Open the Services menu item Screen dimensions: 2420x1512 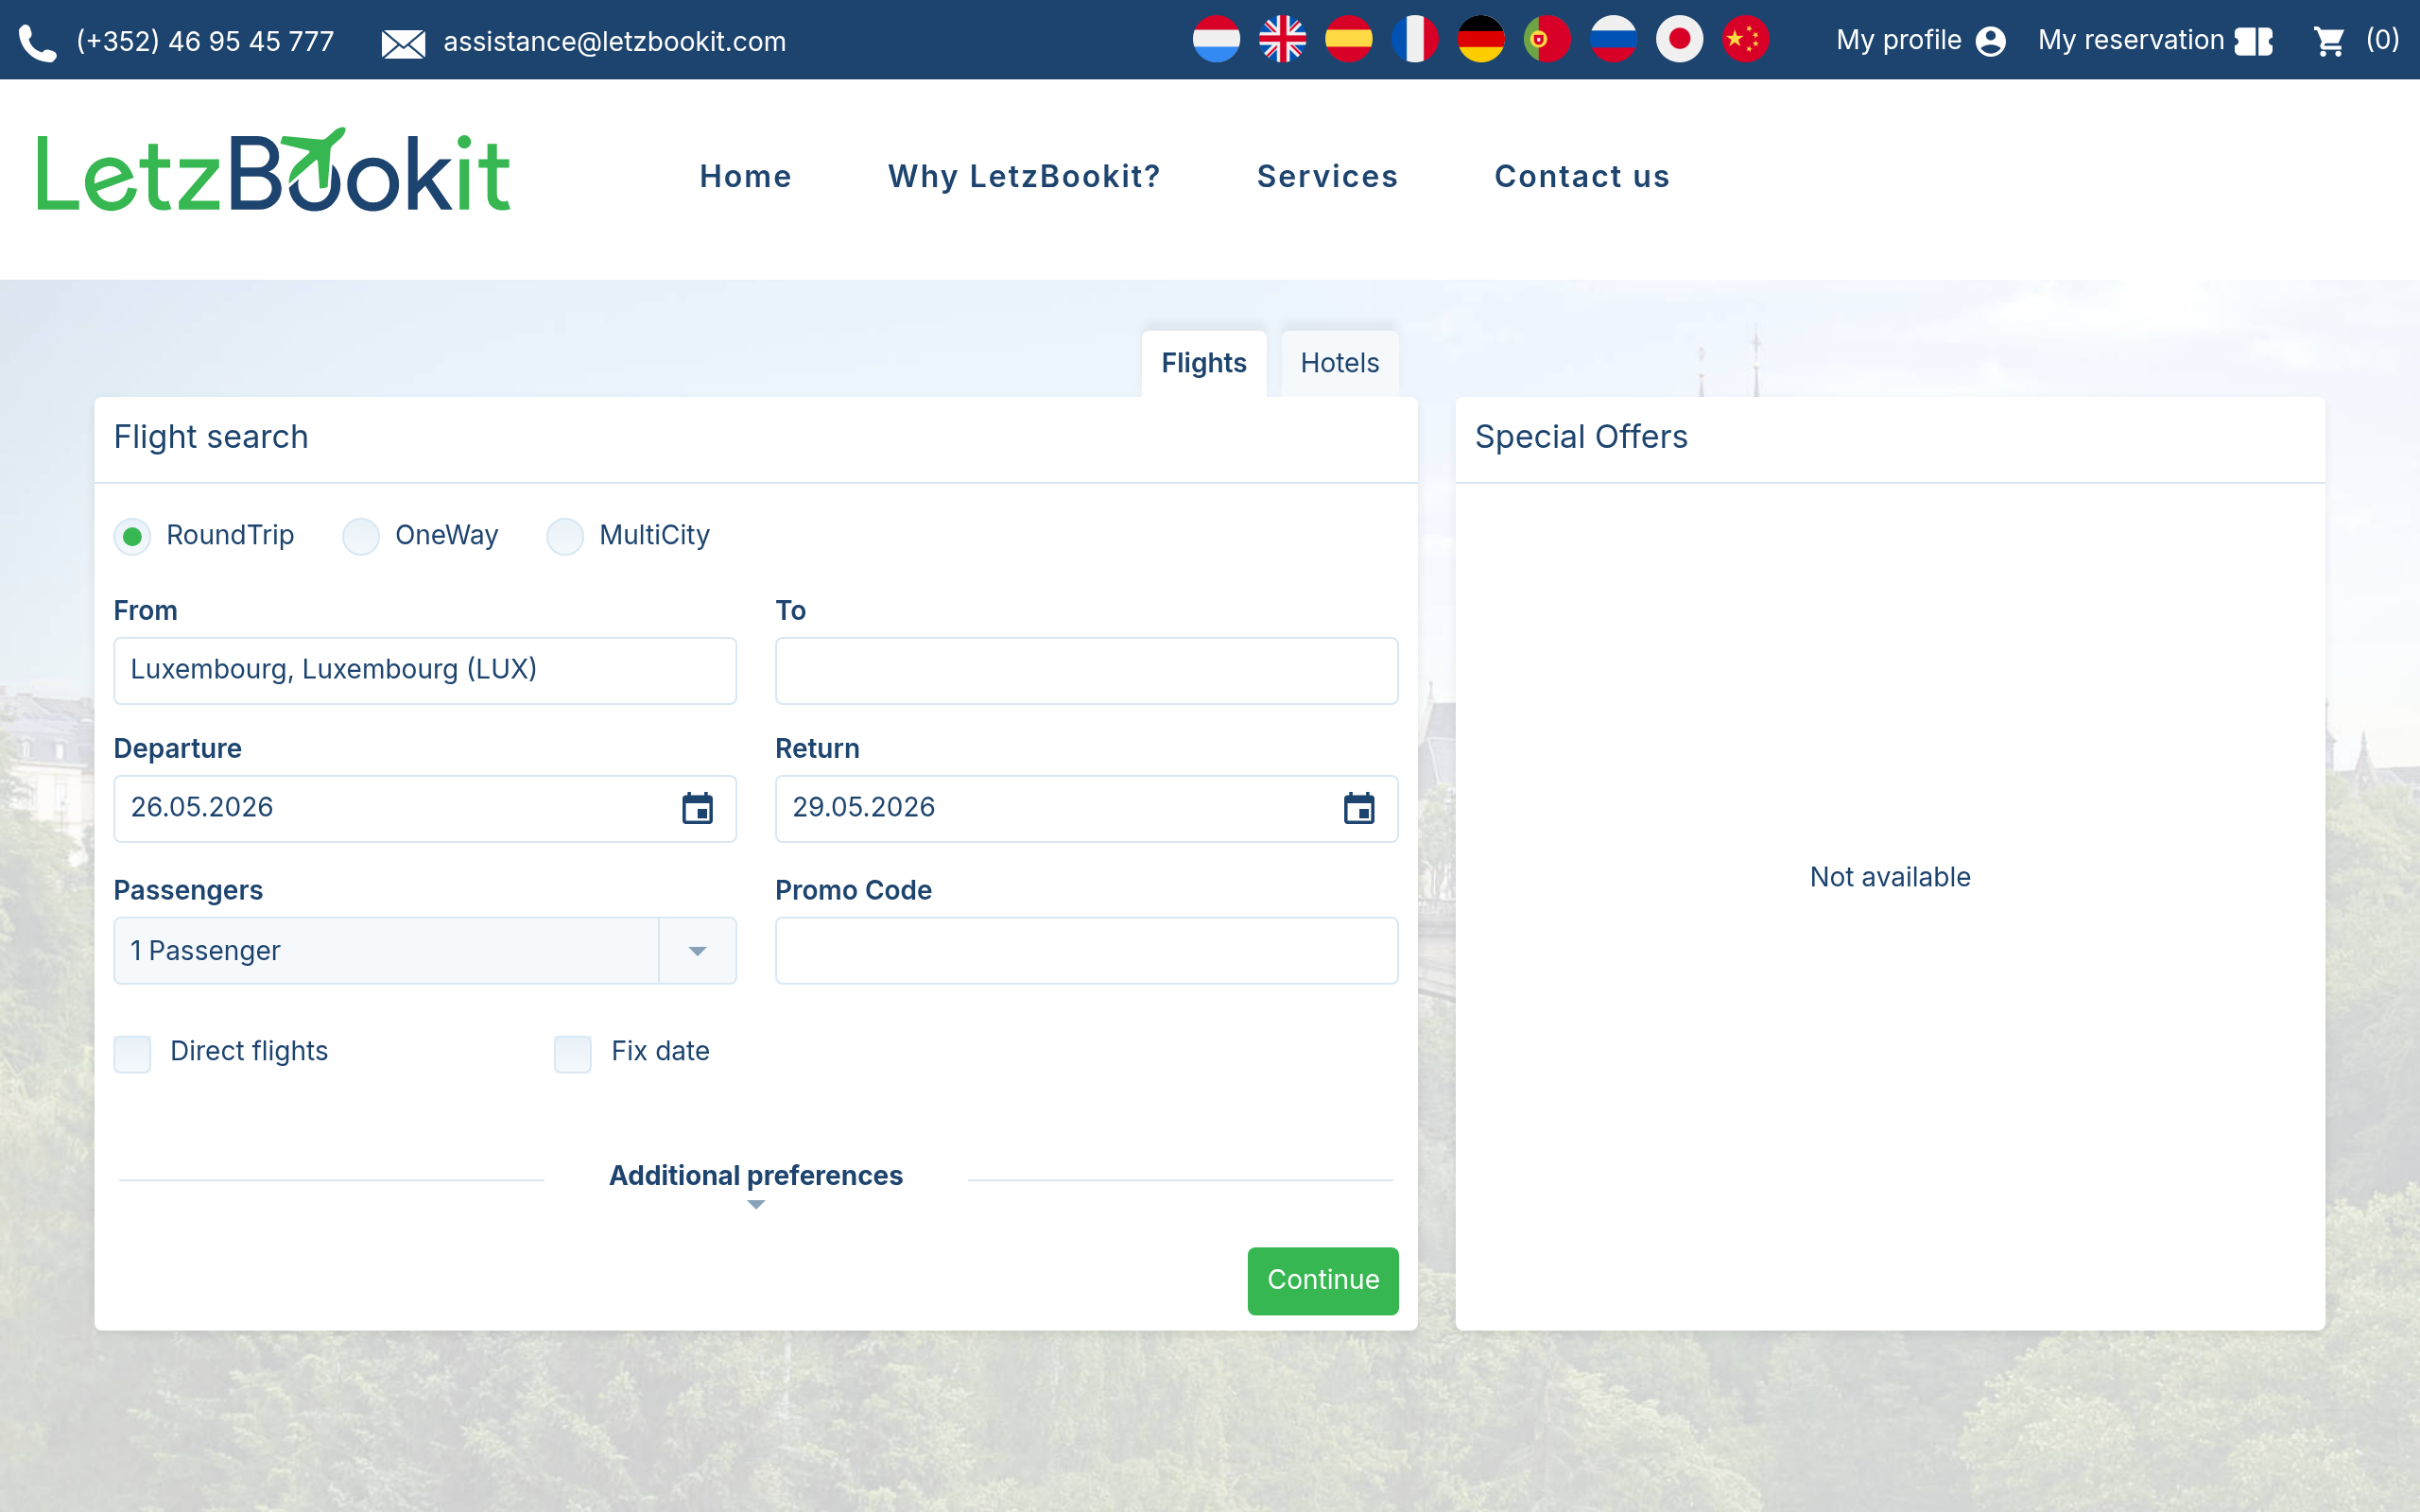1328,177
